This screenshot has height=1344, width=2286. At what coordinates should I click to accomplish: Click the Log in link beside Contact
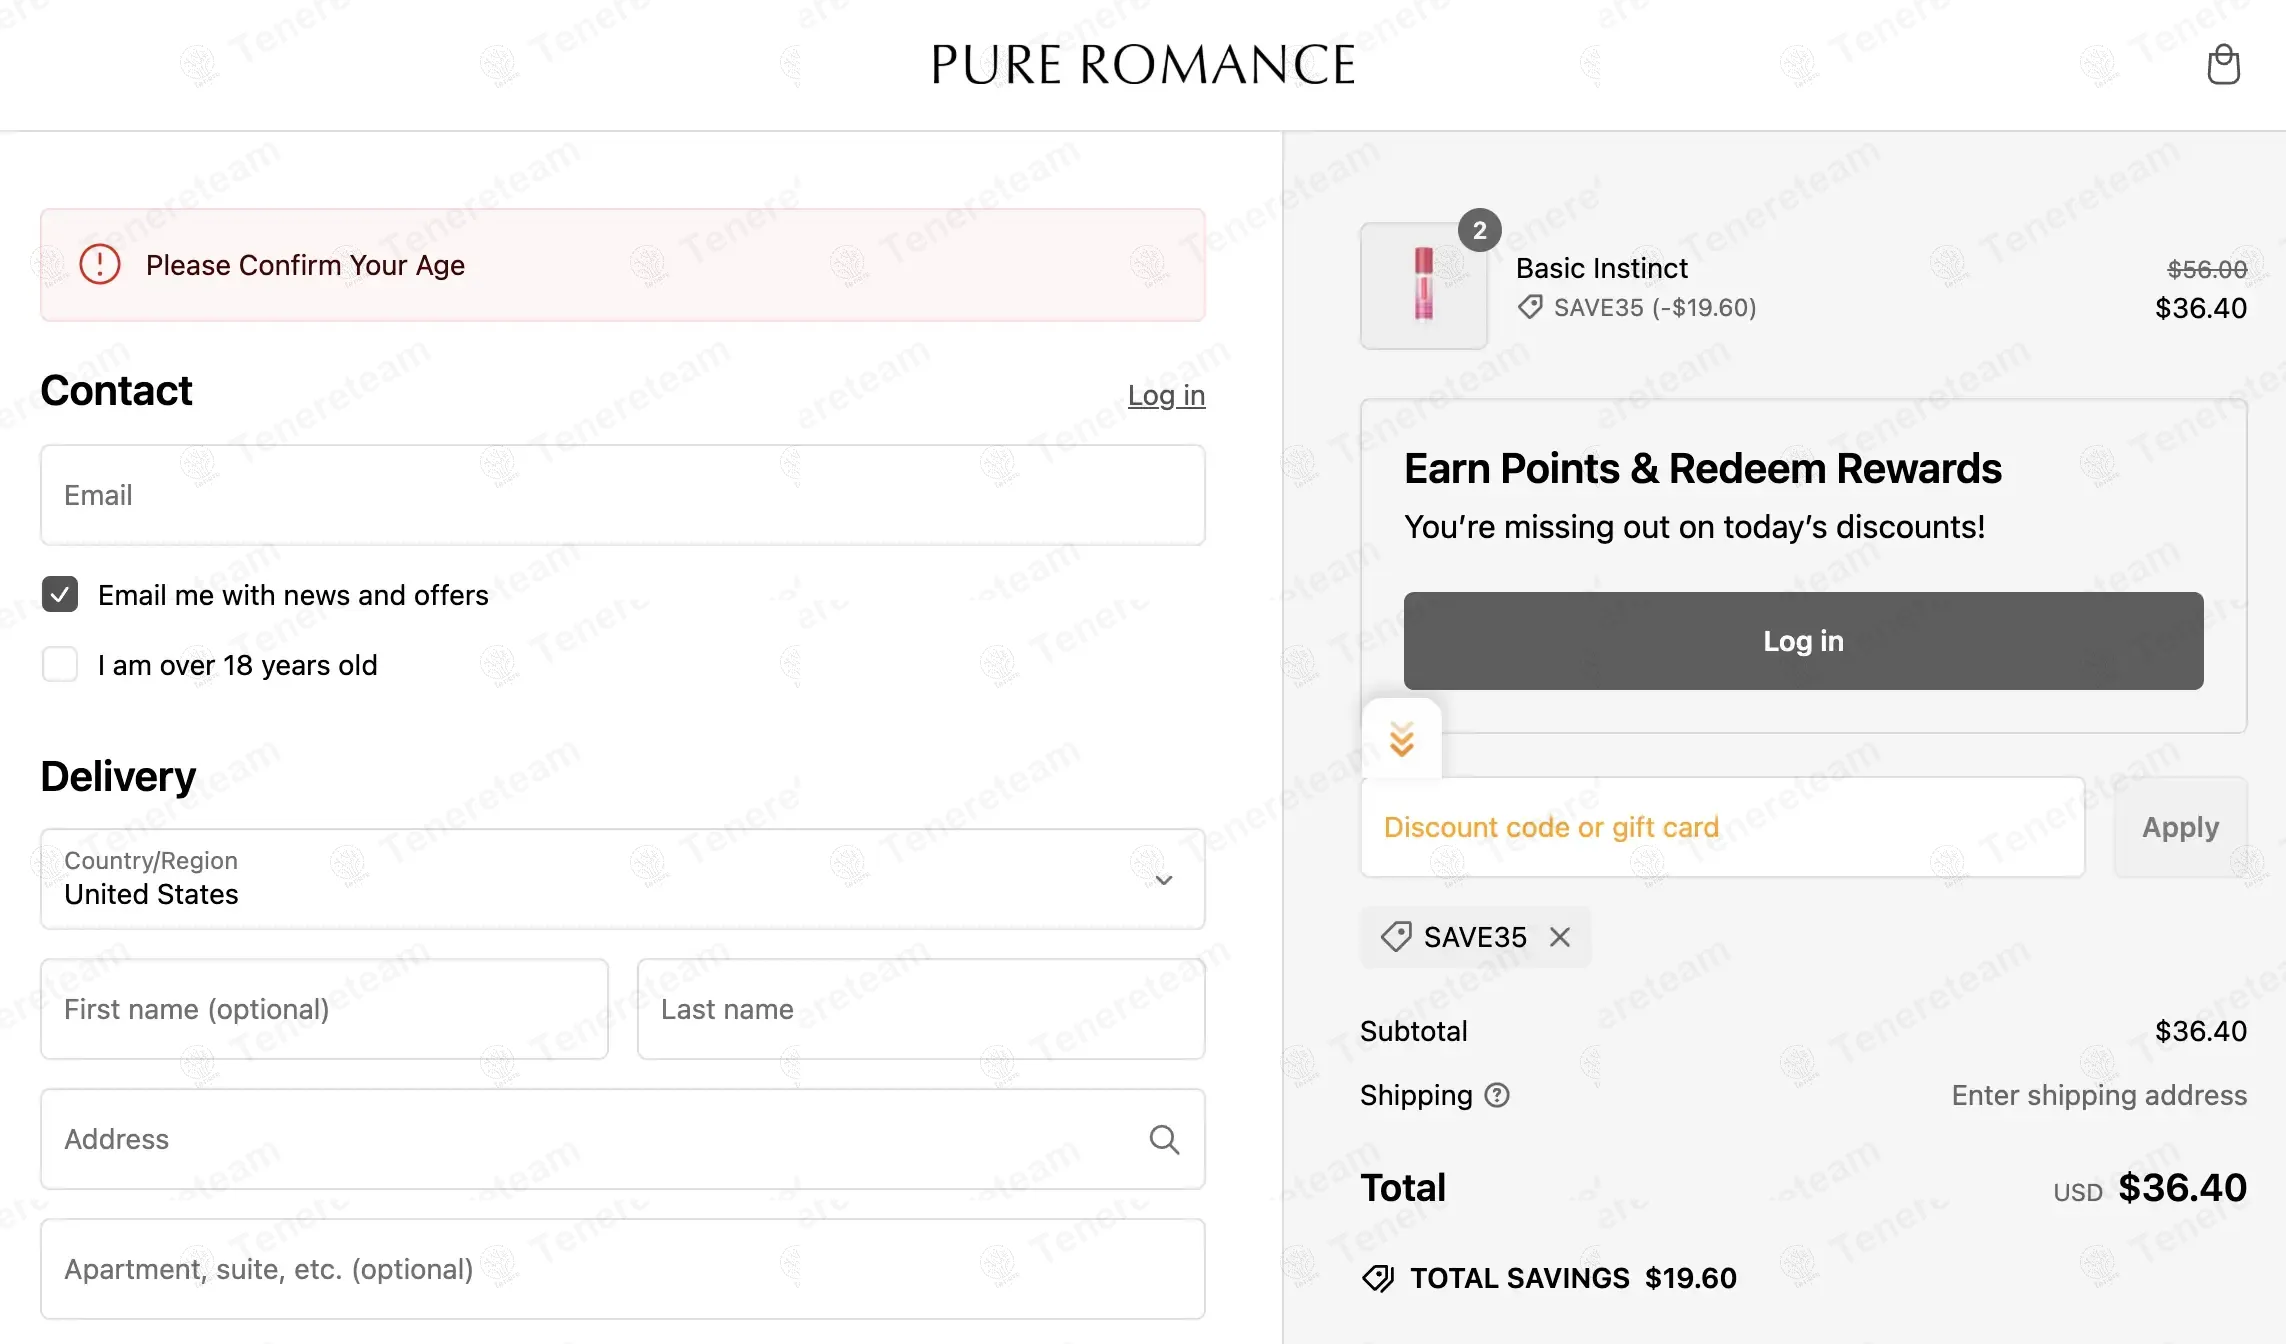point(1166,395)
